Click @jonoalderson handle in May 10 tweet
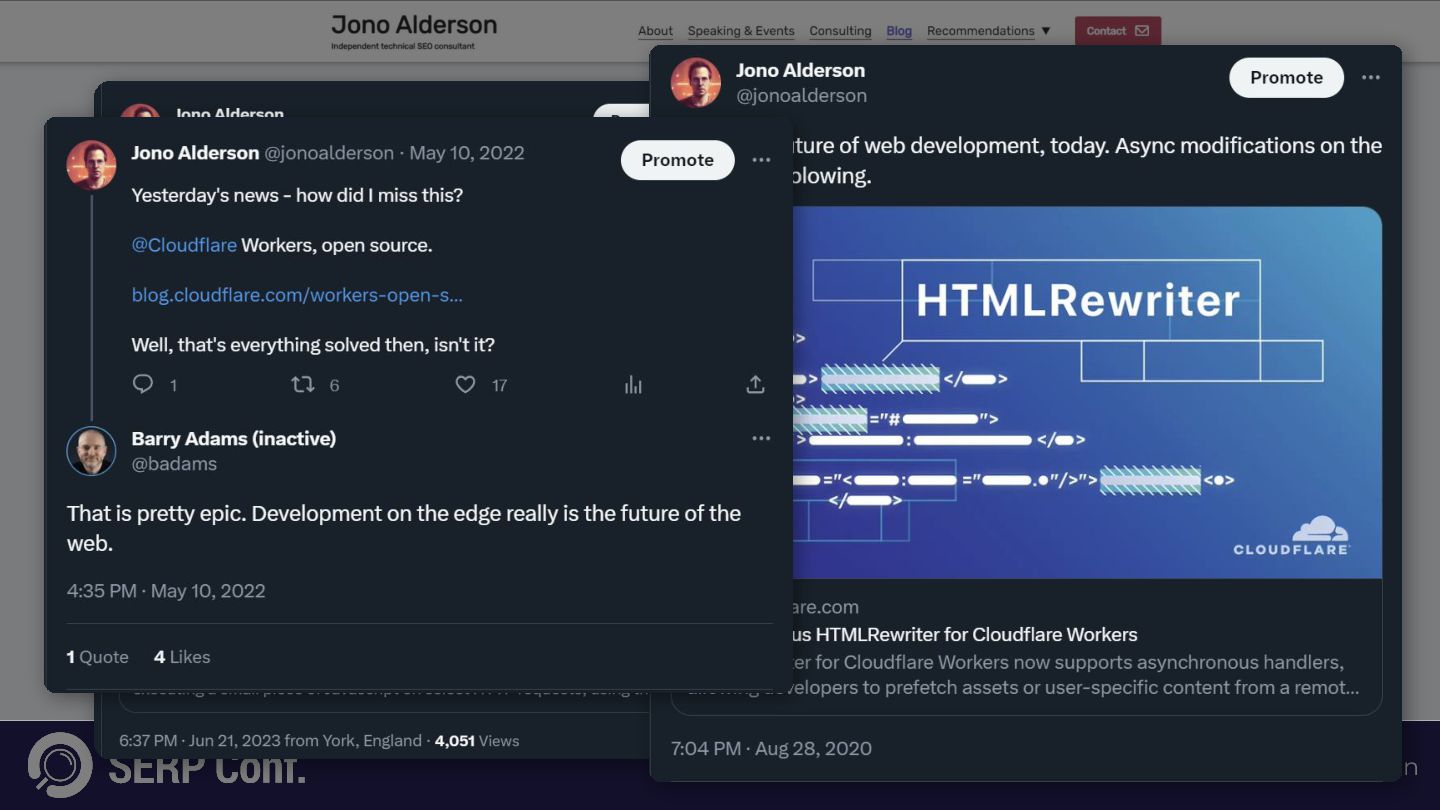This screenshot has width=1440, height=810. tap(329, 153)
